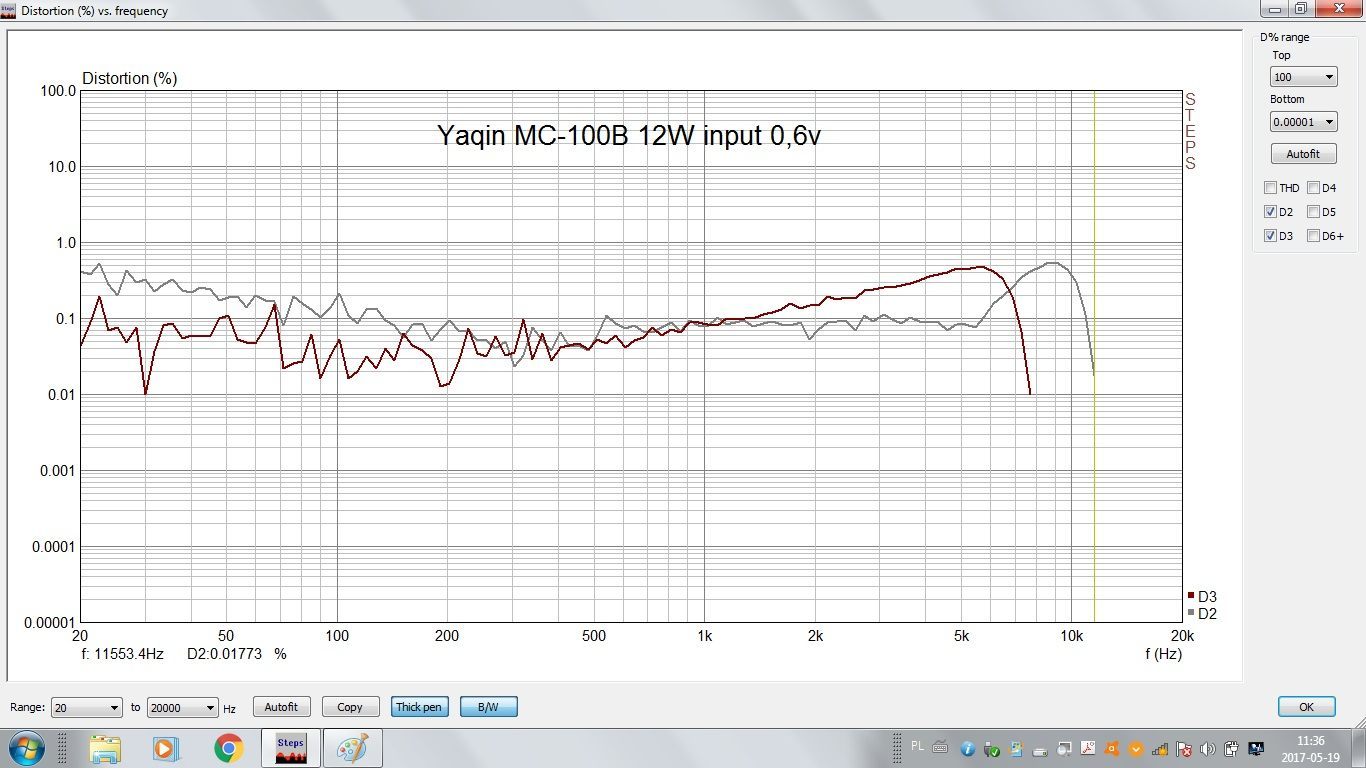This screenshot has height=768, width=1366.
Task: Open the Avast antivirus tray icon
Action: point(1112,749)
